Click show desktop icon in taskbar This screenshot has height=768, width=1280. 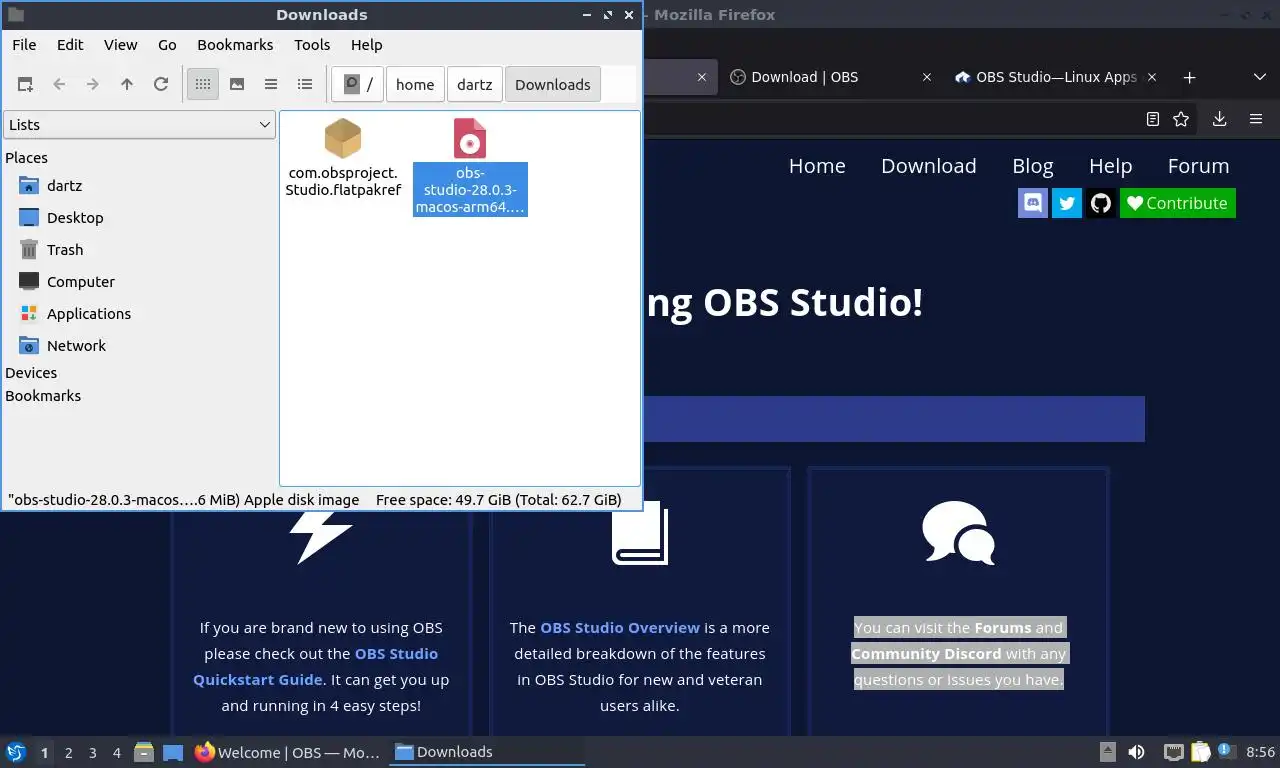[x=173, y=752]
